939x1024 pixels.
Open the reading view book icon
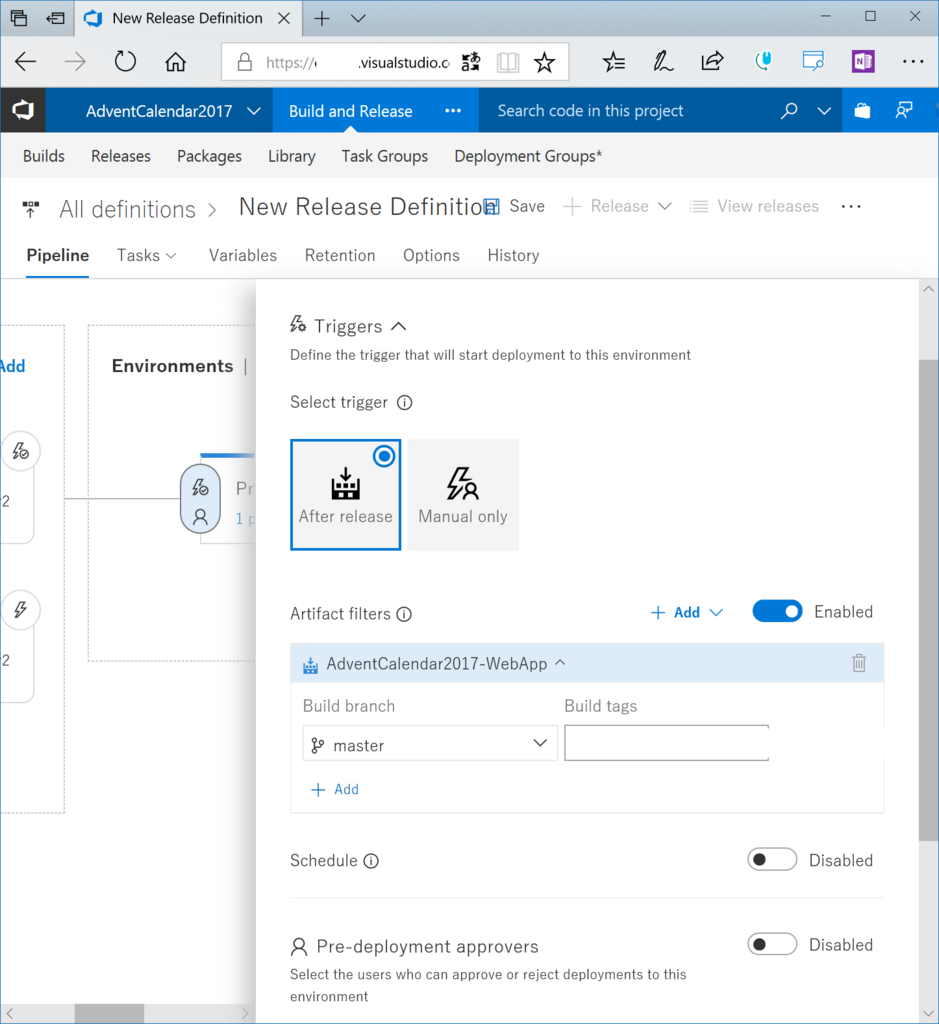pos(507,63)
